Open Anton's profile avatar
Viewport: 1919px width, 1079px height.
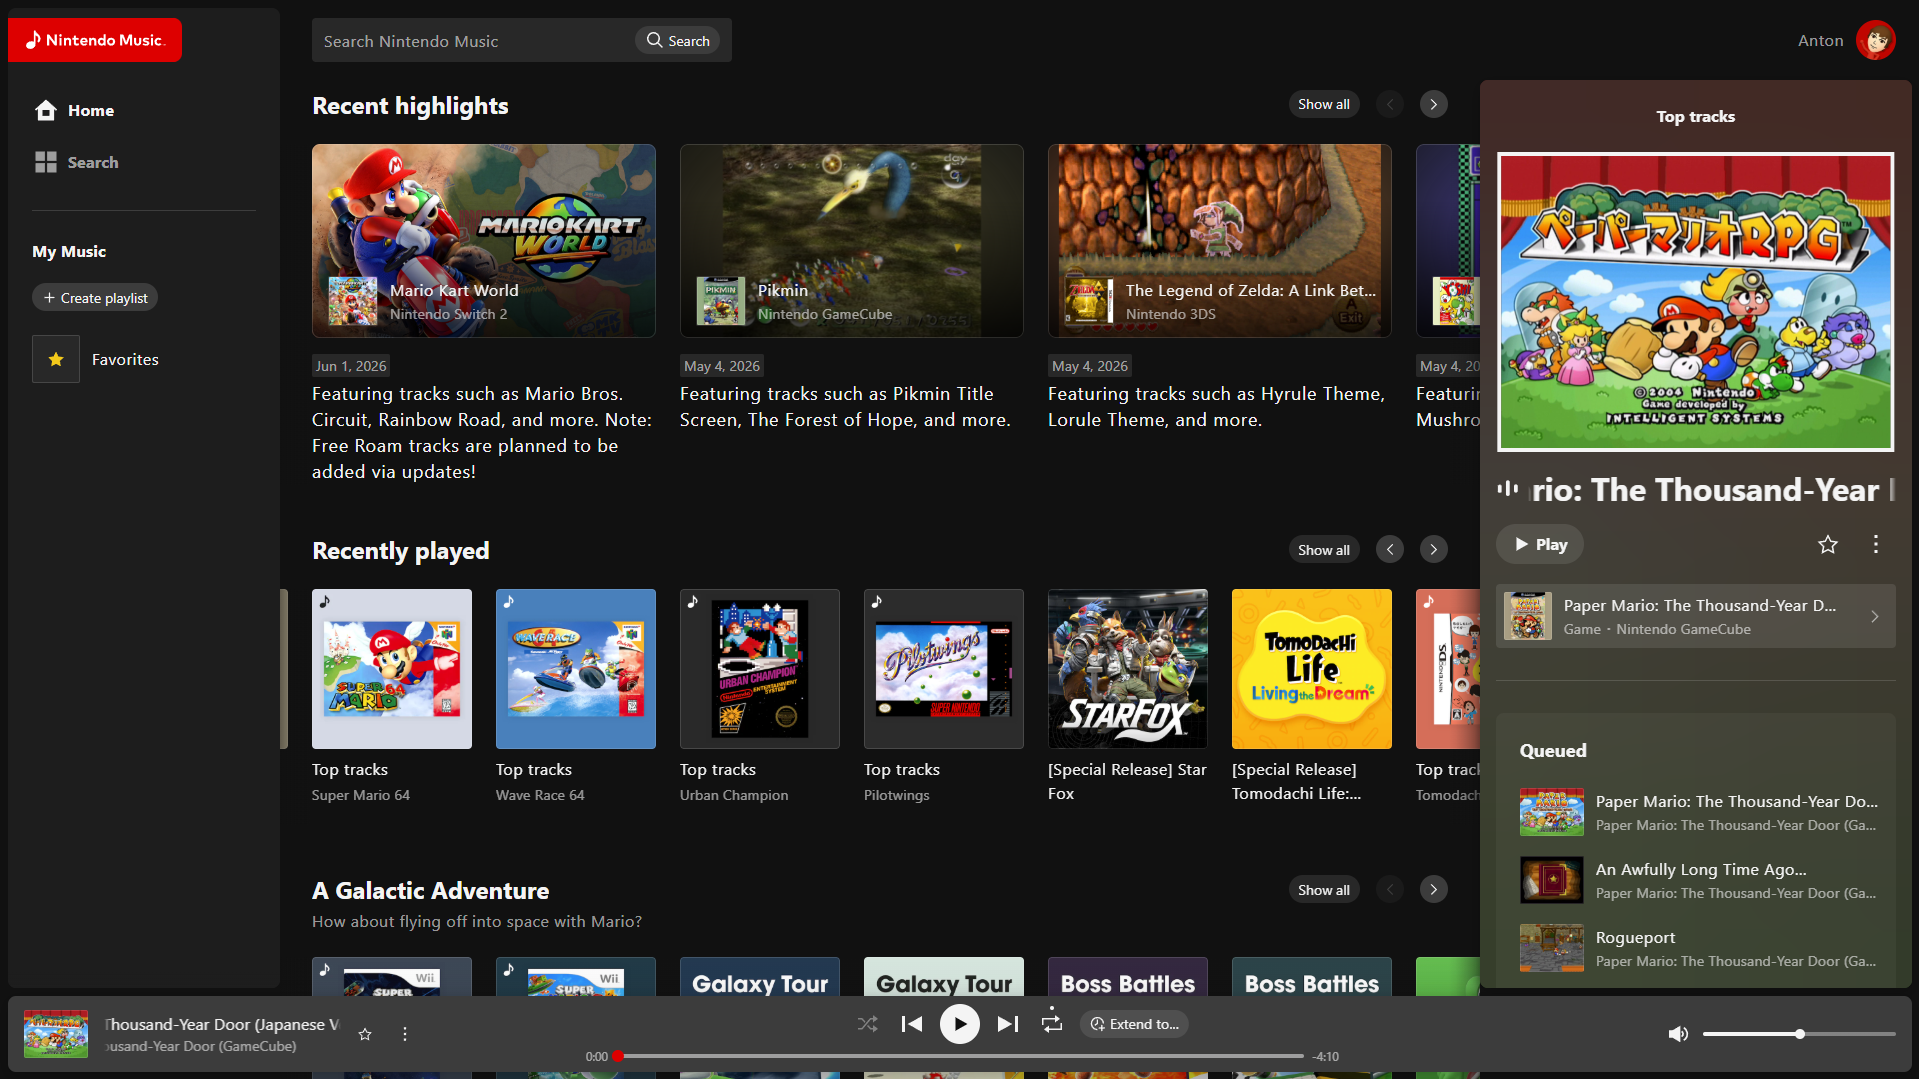tap(1875, 40)
